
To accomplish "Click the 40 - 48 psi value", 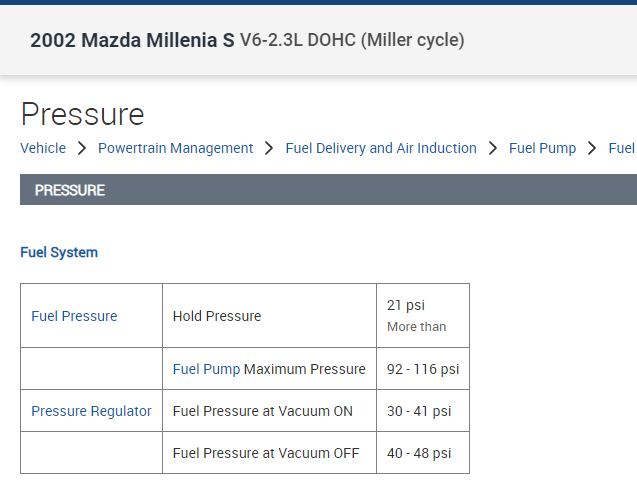I will [x=419, y=453].
